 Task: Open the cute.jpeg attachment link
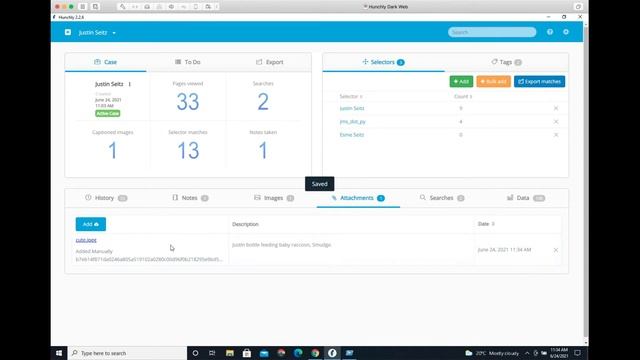(x=86, y=240)
